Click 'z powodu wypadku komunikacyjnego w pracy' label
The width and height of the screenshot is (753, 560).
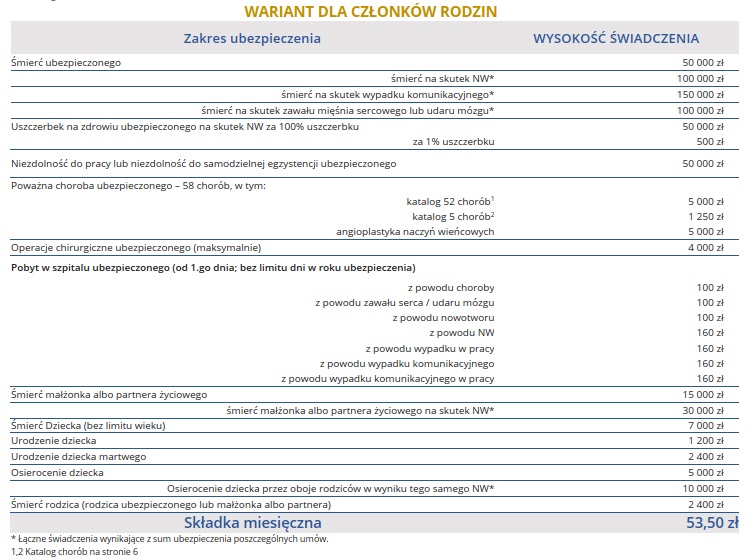tap(388, 378)
